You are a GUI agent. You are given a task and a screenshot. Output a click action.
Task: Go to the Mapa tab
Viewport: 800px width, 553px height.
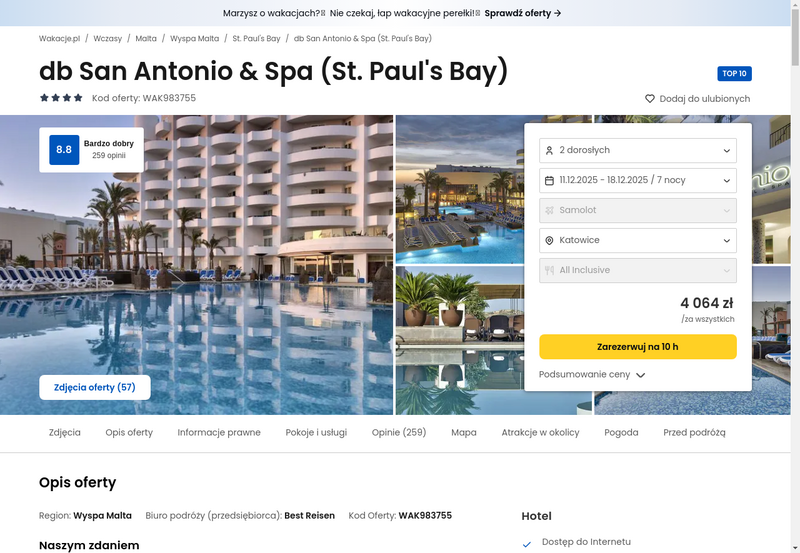(464, 433)
